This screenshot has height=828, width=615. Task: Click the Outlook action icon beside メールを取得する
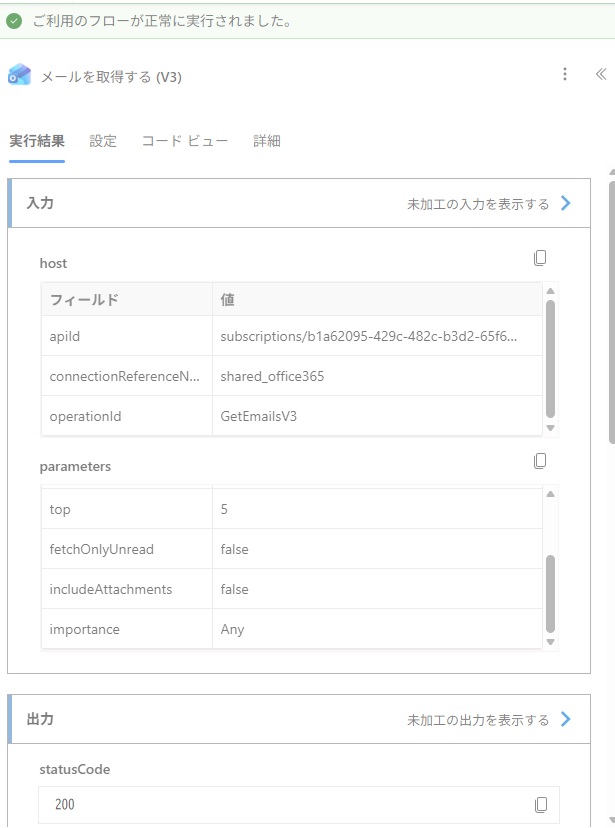tap(20, 75)
